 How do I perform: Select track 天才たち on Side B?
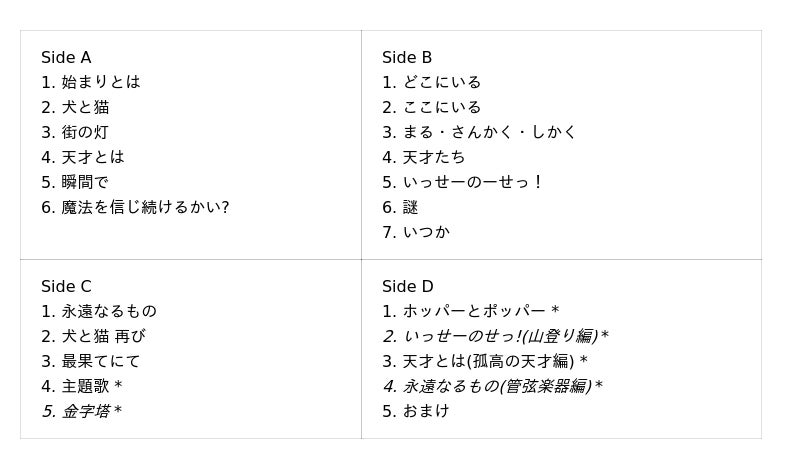click(x=433, y=158)
